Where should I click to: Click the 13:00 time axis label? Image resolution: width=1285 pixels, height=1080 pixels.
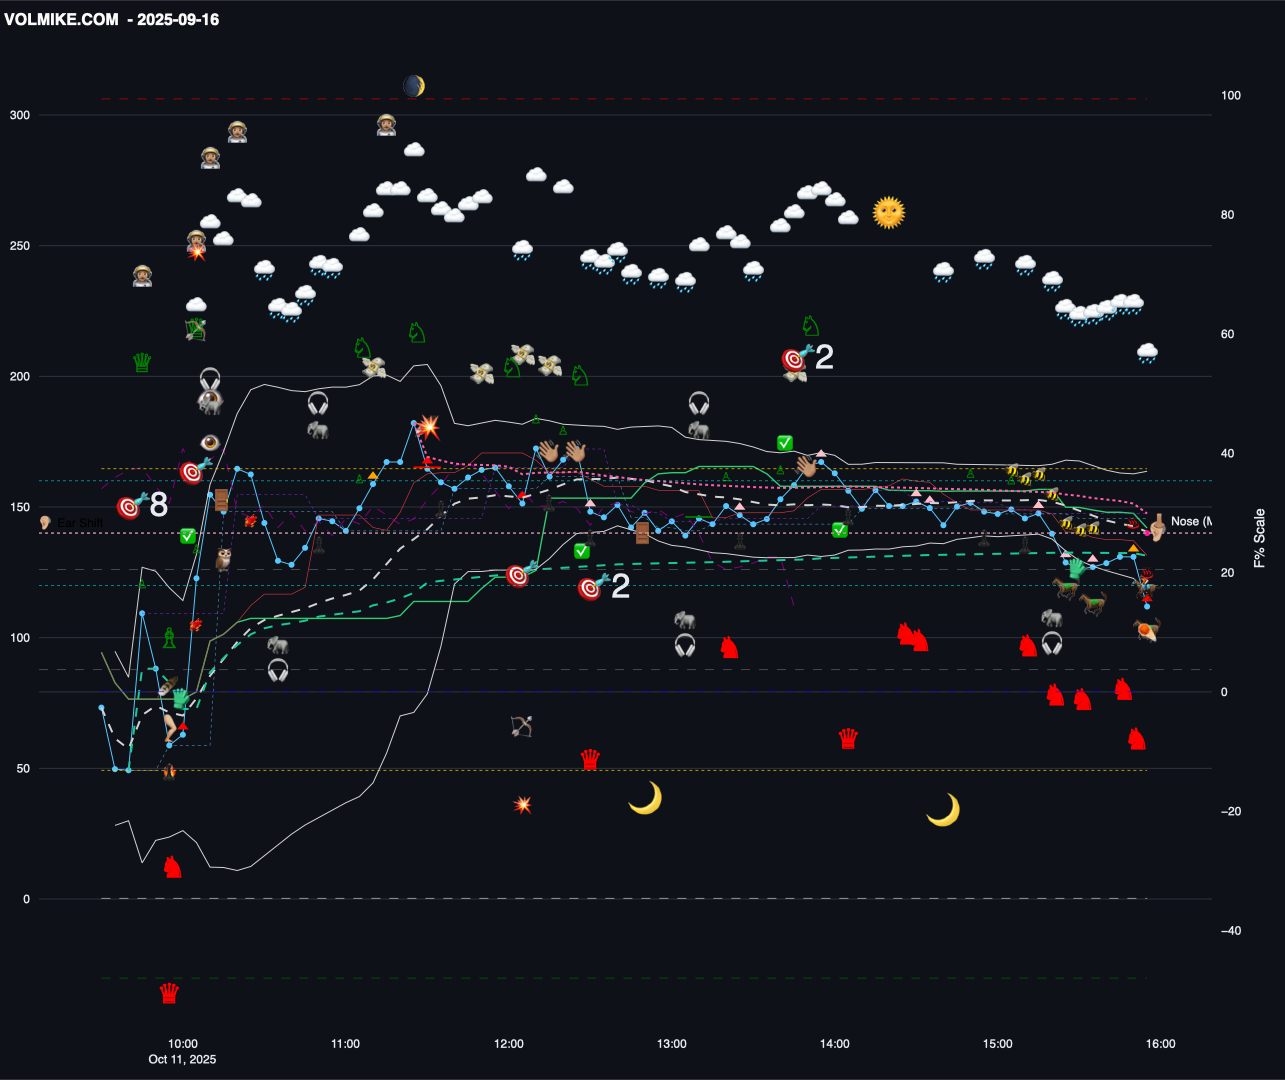(x=672, y=1044)
